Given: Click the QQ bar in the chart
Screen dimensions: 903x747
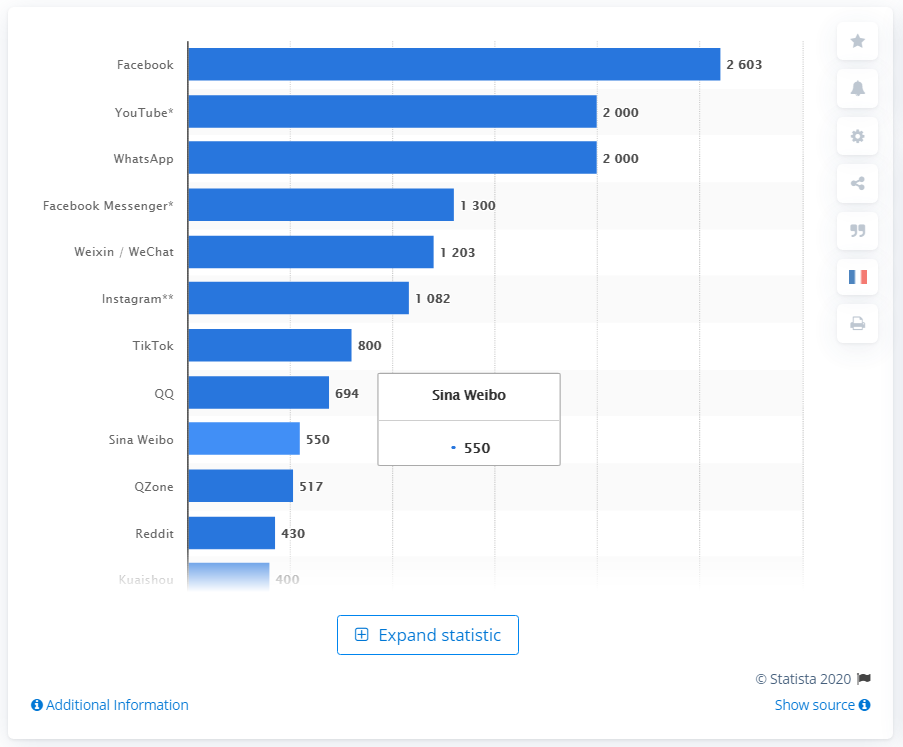Looking at the screenshot, I should (259, 393).
